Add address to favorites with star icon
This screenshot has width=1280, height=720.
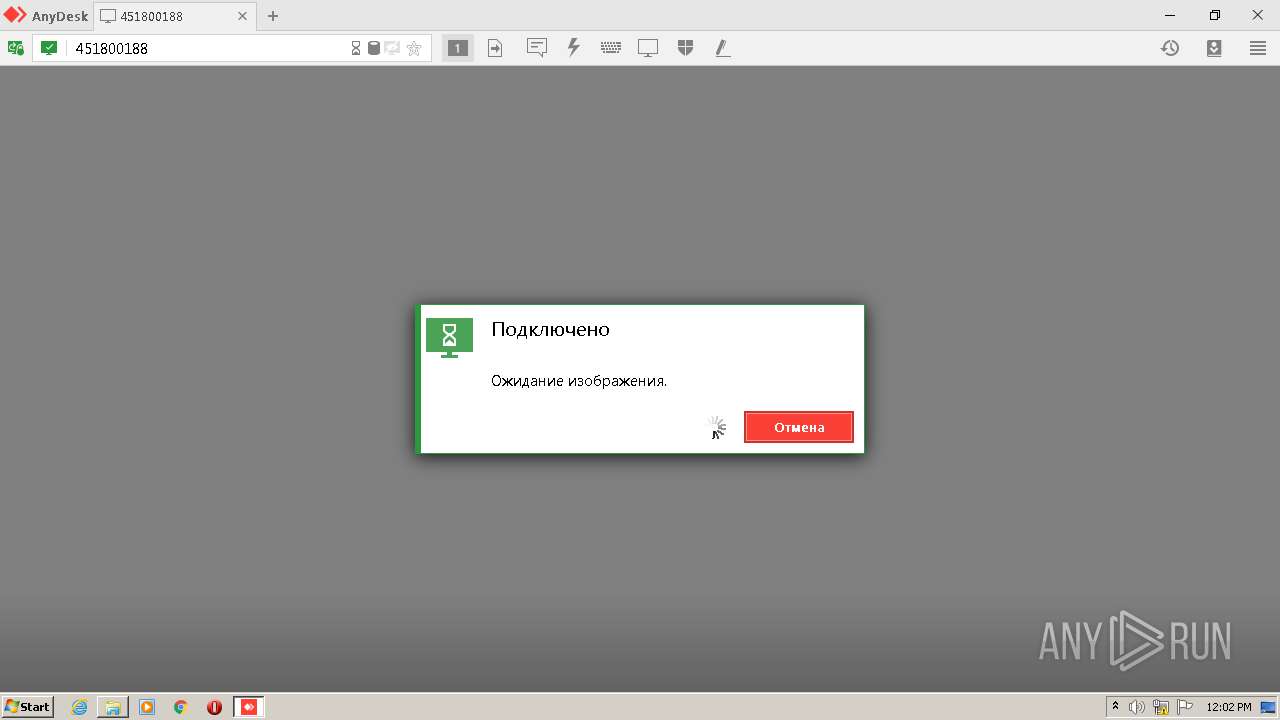[x=414, y=48]
